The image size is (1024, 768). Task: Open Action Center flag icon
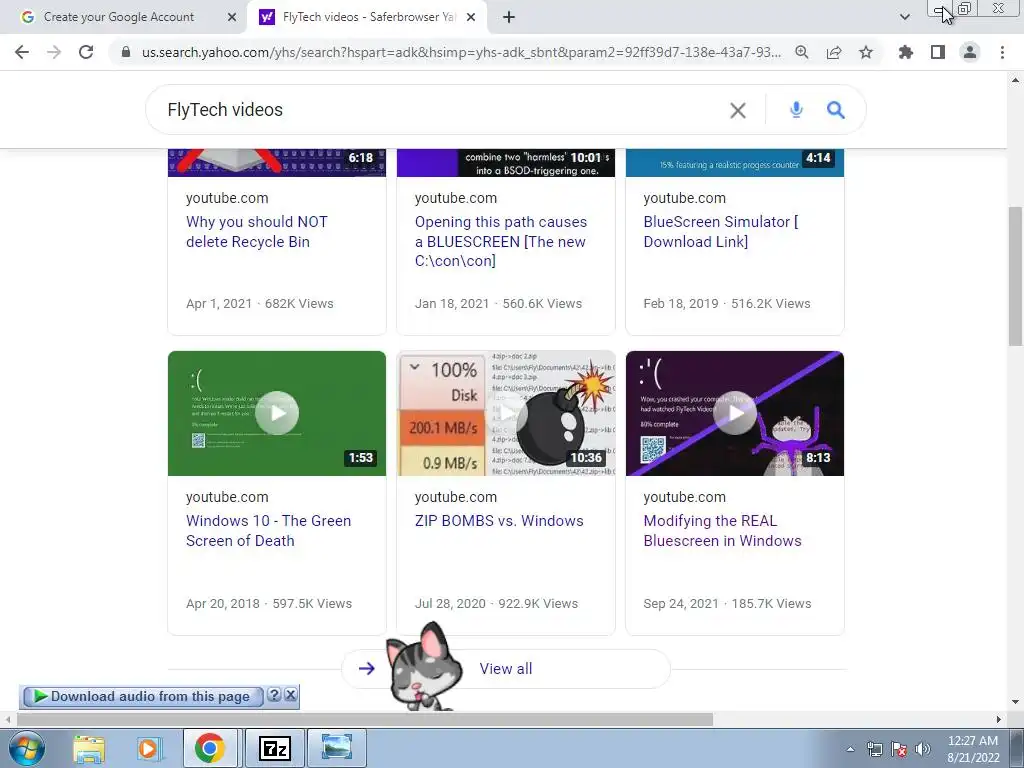899,749
